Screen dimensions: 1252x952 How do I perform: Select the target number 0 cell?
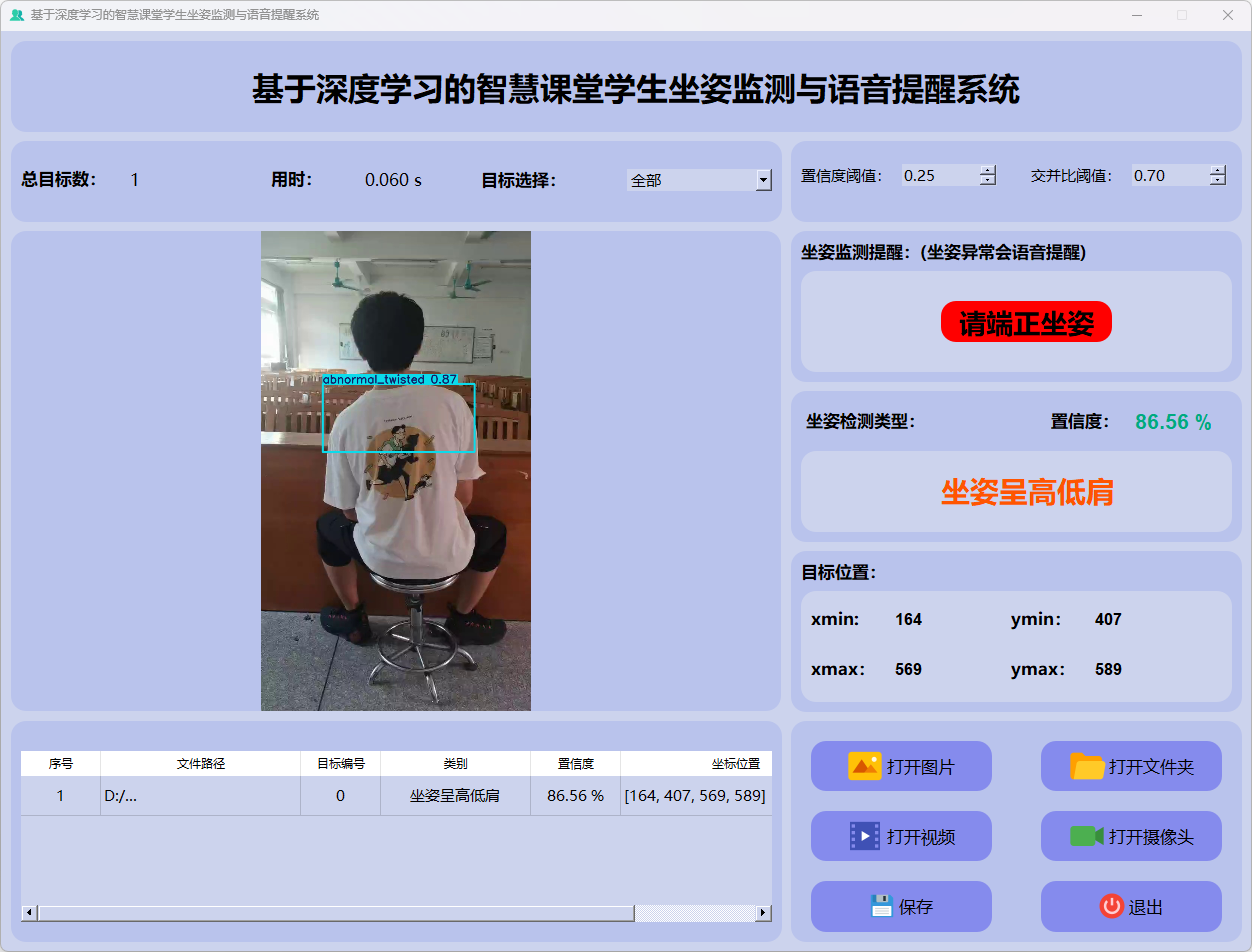[341, 796]
